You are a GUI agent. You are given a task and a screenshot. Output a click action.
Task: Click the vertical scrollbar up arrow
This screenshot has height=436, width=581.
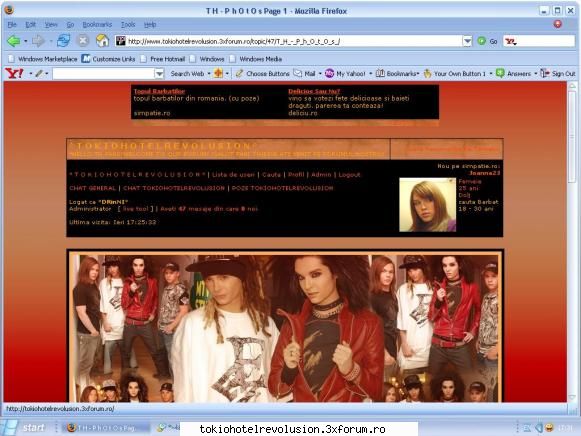point(572,86)
